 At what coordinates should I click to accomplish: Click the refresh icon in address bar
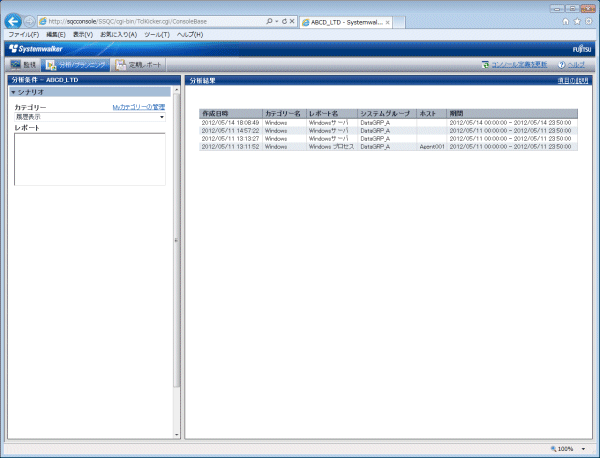point(283,21)
